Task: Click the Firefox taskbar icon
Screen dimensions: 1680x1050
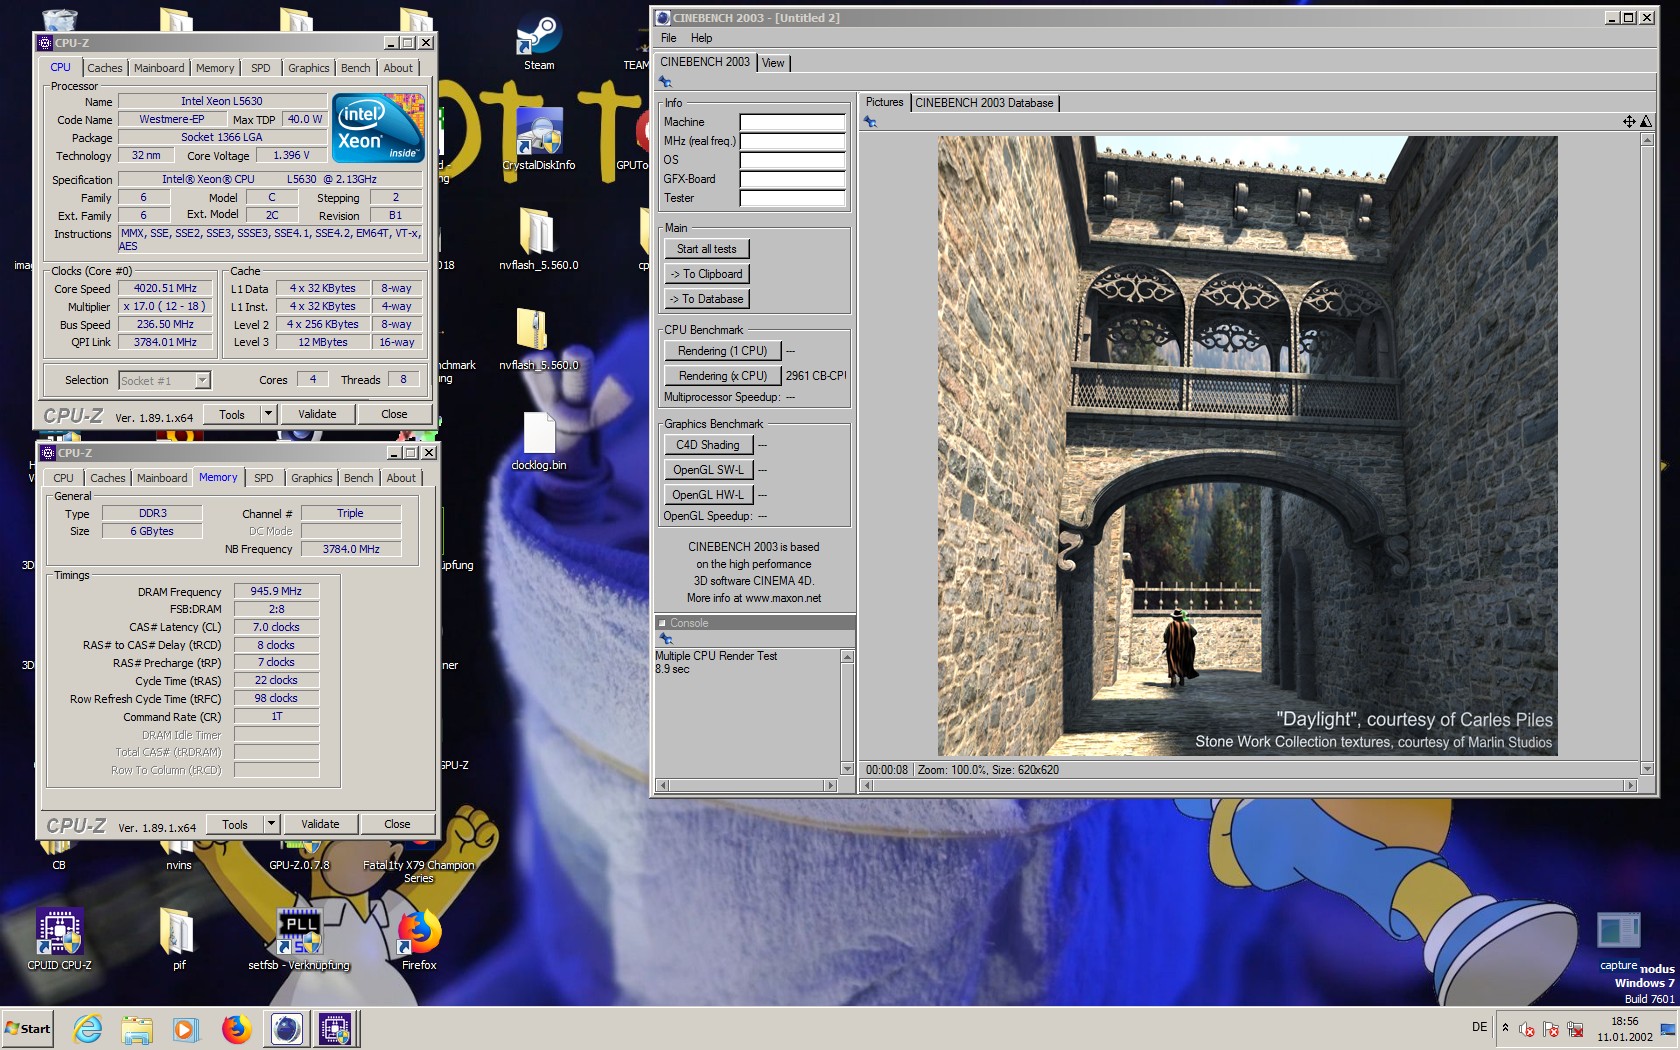Action: [x=236, y=1028]
